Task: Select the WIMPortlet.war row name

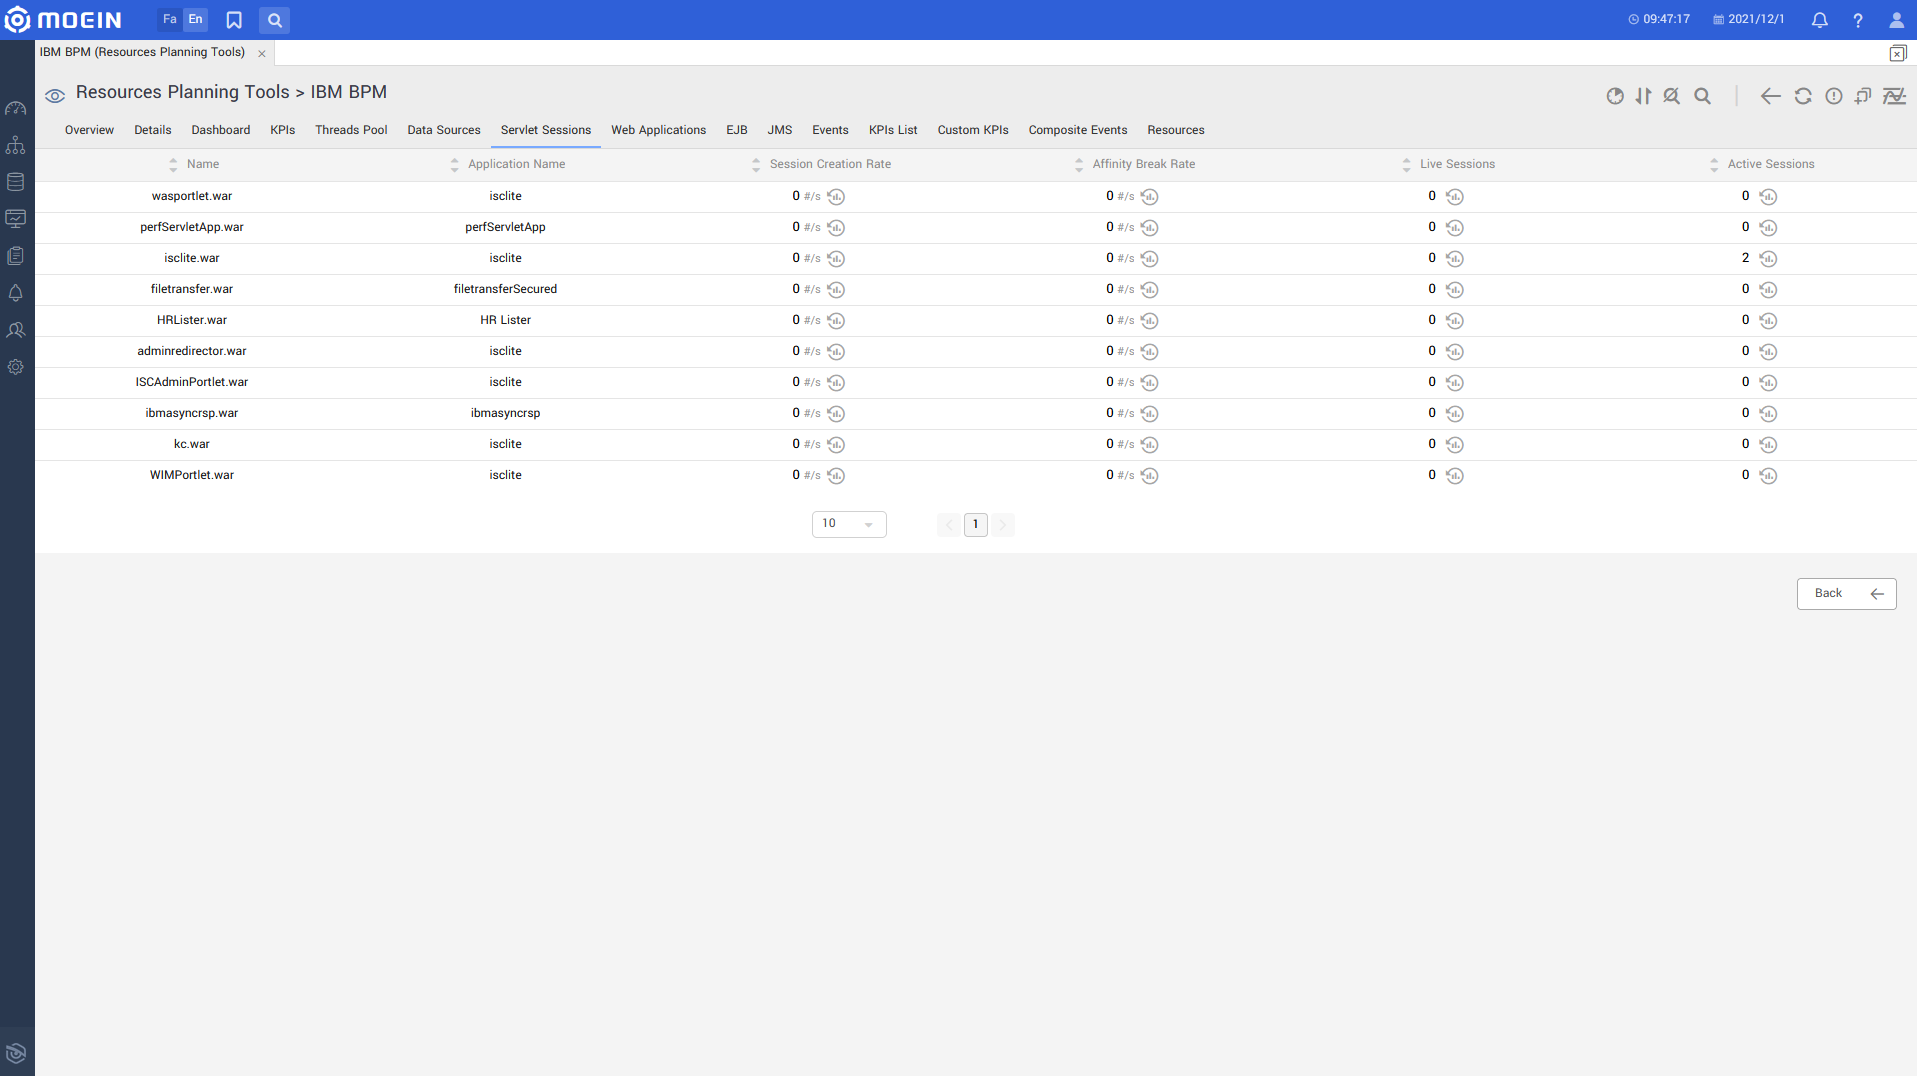Action: 192,475
